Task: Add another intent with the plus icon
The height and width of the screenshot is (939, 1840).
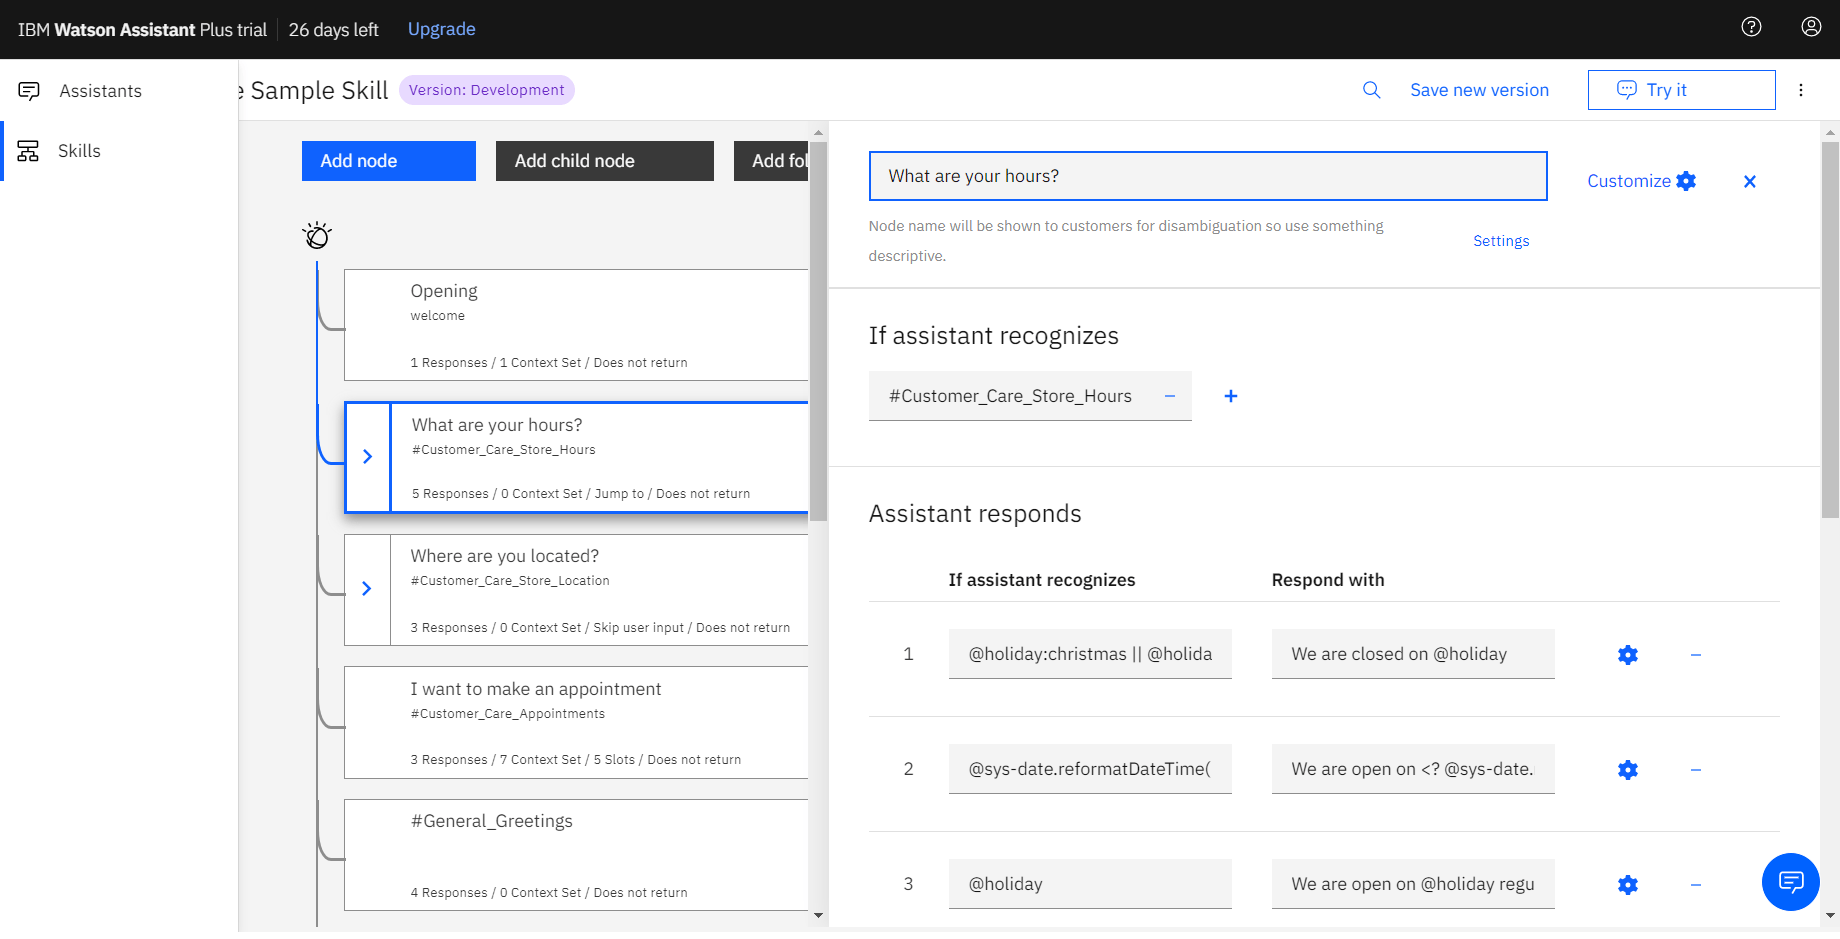Action: [x=1230, y=396]
